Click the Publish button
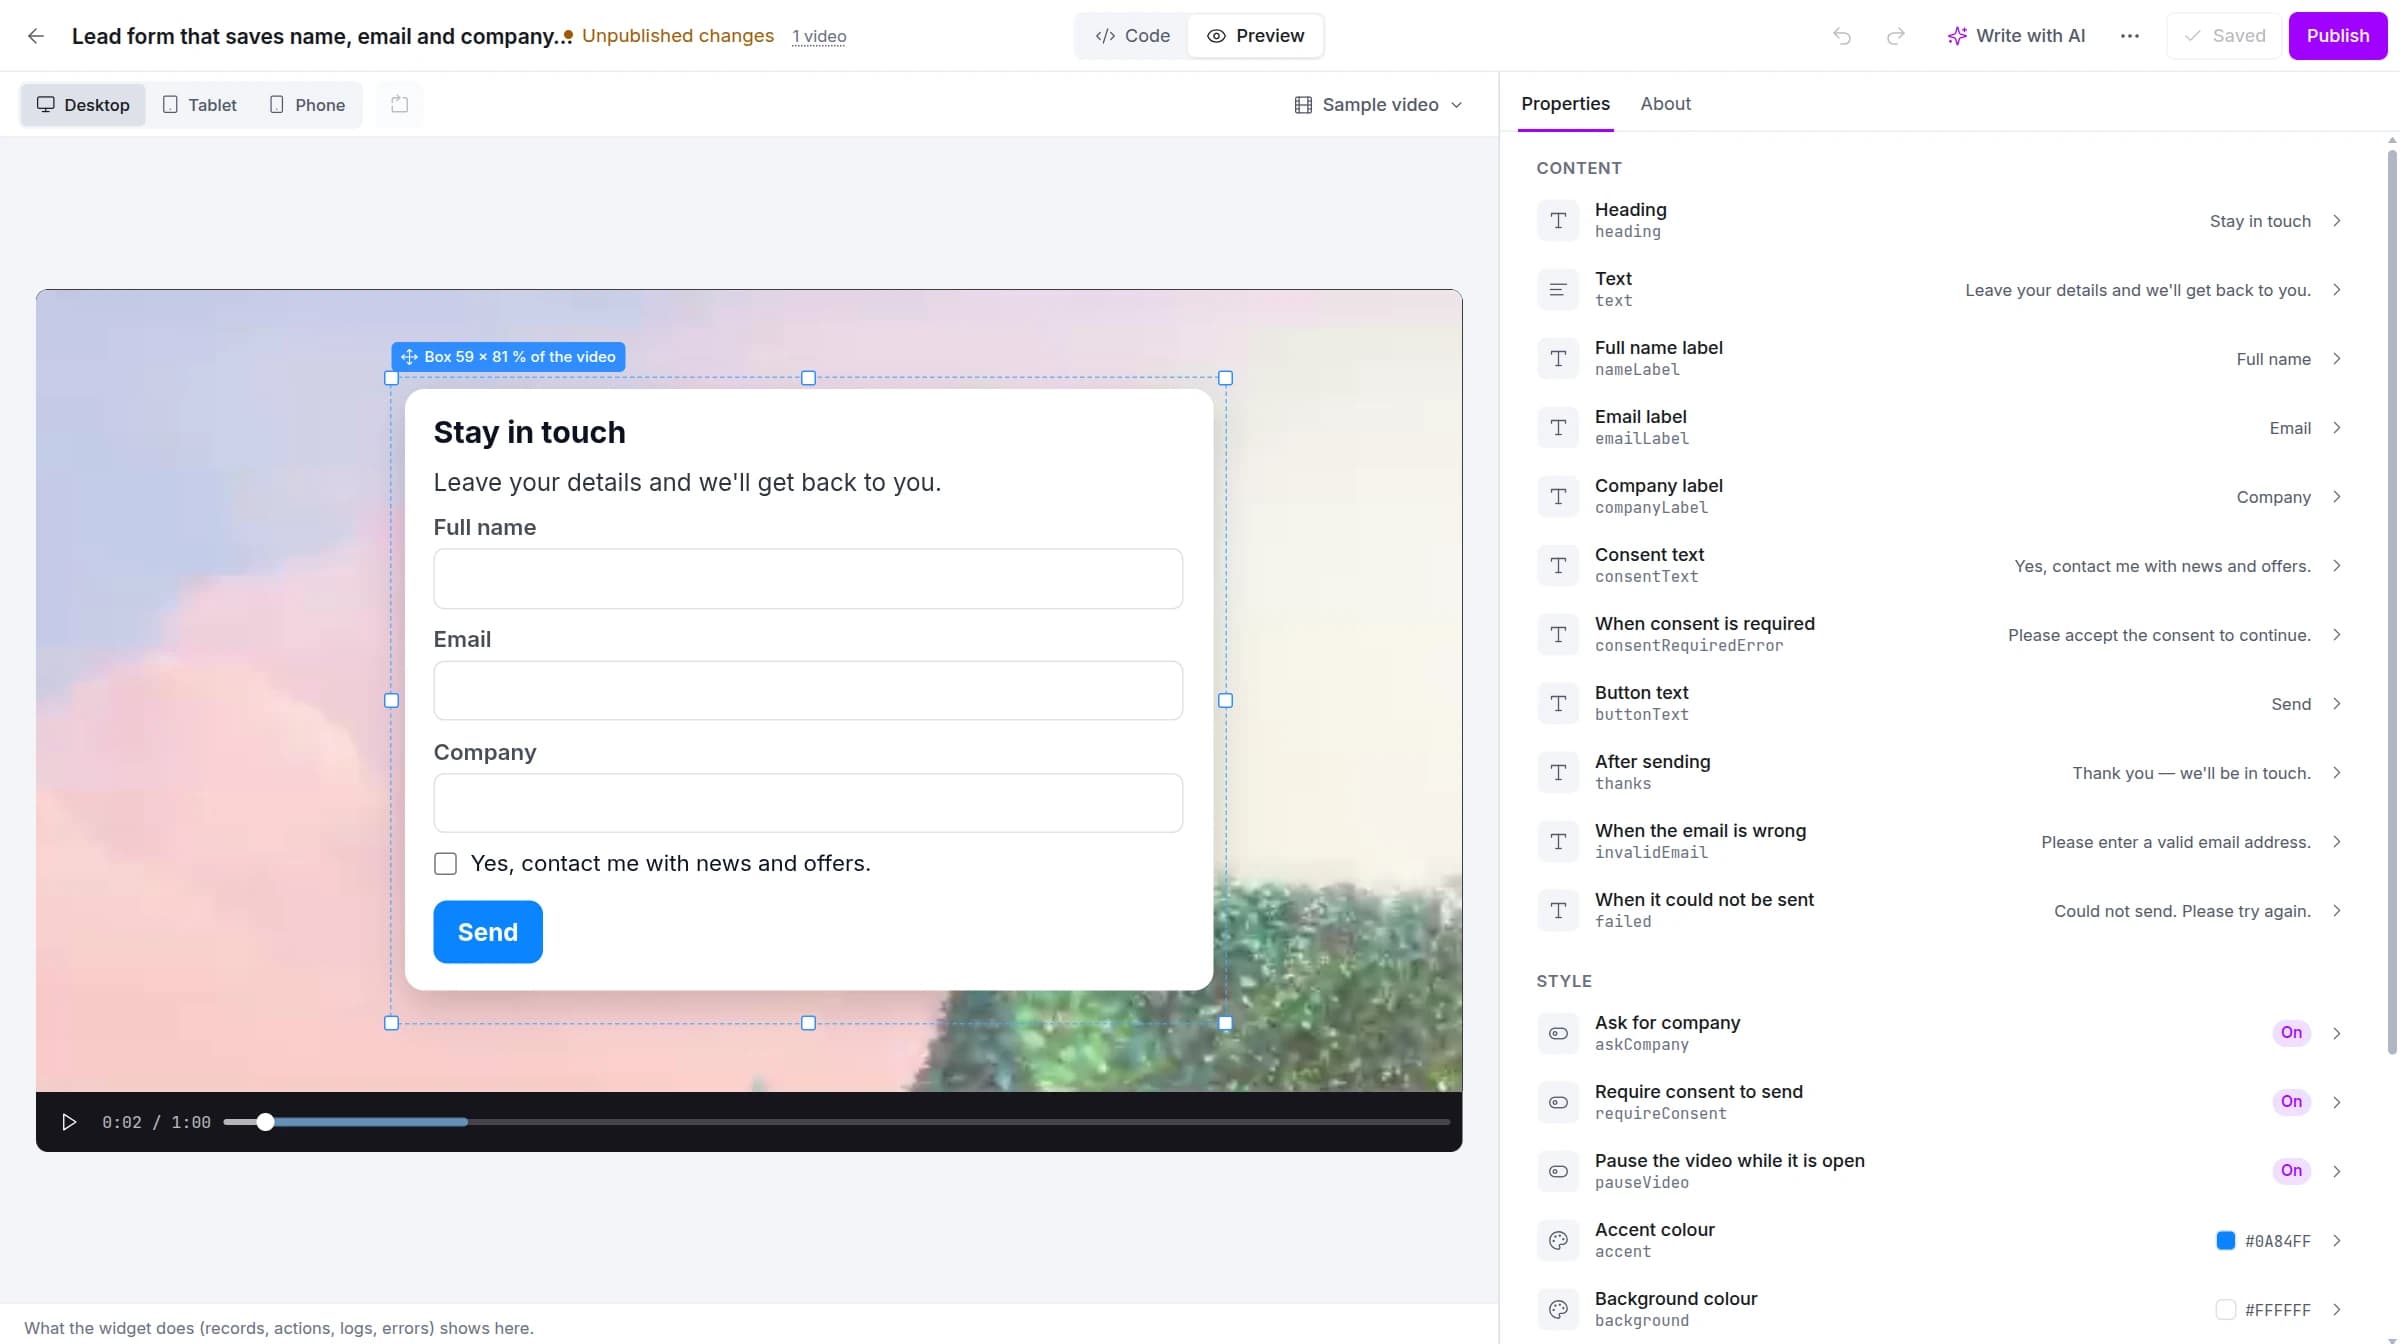This screenshot has height=1344, width=2400. point(2338,36)
